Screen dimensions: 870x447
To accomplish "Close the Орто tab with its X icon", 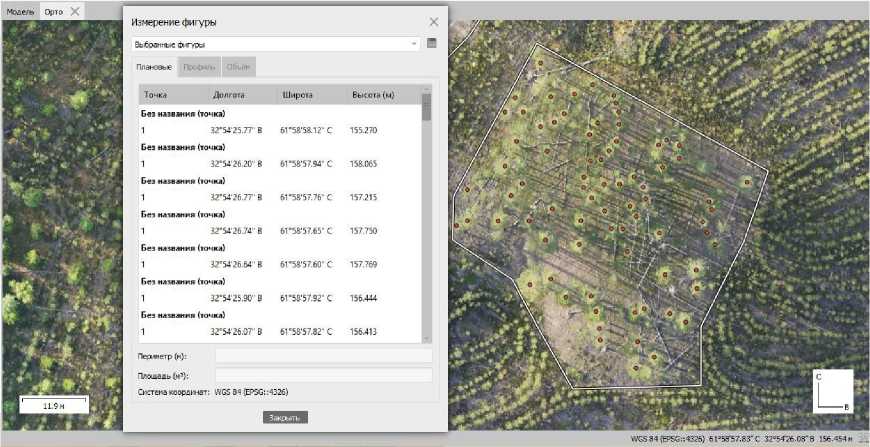I will click(75, 9).
